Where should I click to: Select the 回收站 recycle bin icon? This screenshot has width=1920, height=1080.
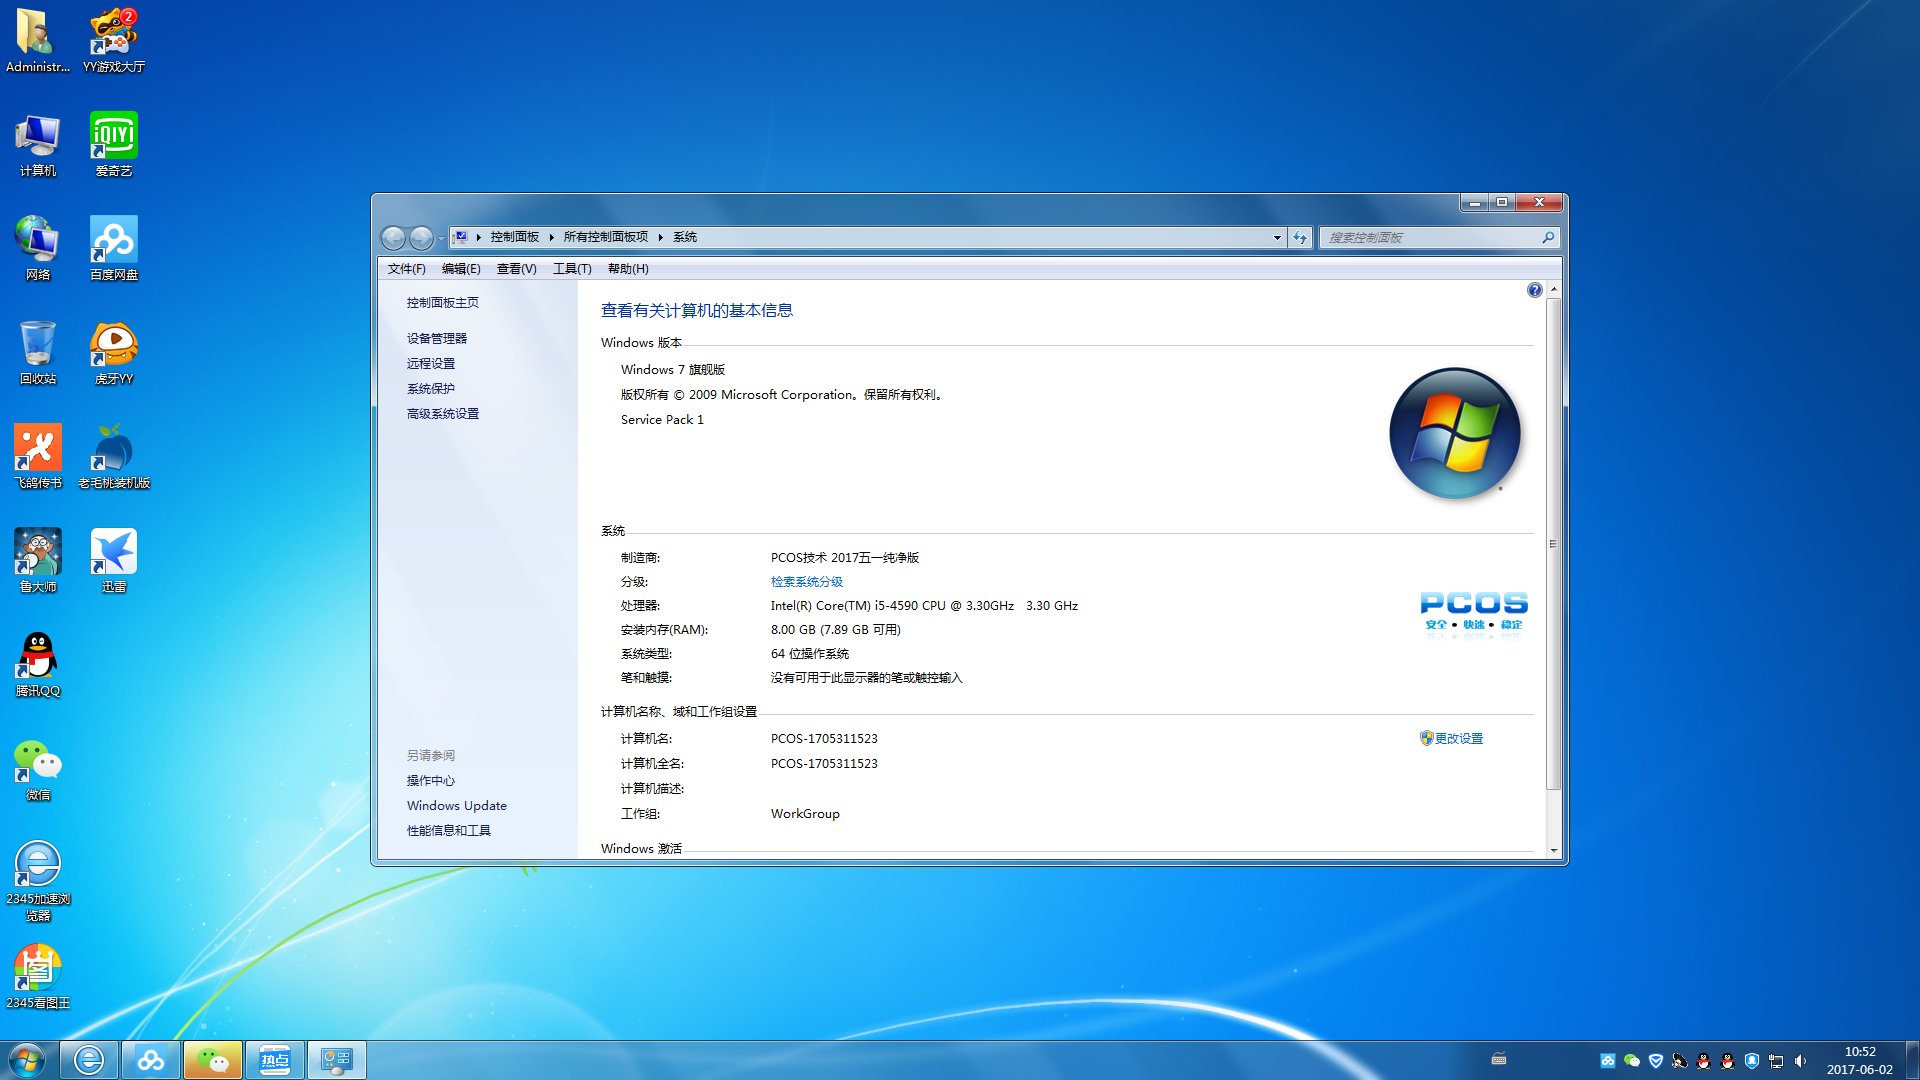point(37,352)
